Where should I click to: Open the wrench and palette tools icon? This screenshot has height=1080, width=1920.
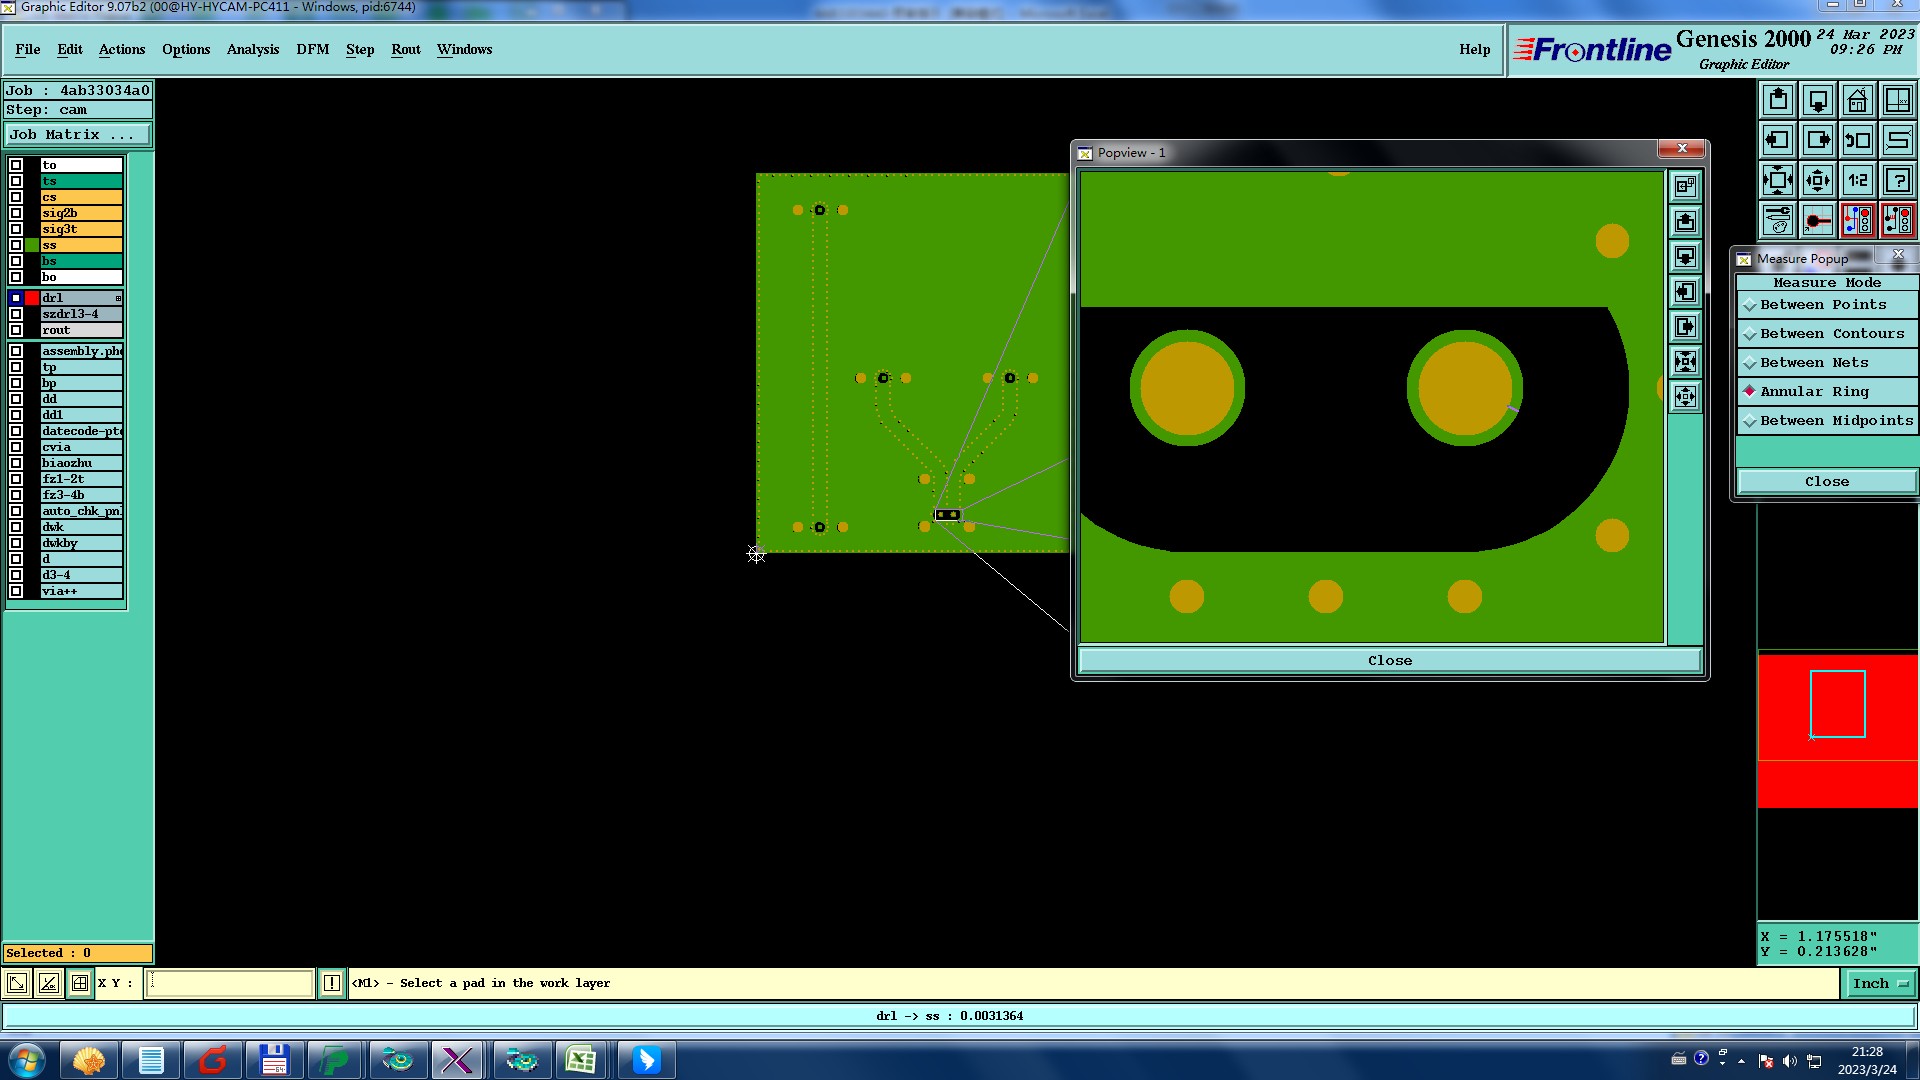point(1778,220)
